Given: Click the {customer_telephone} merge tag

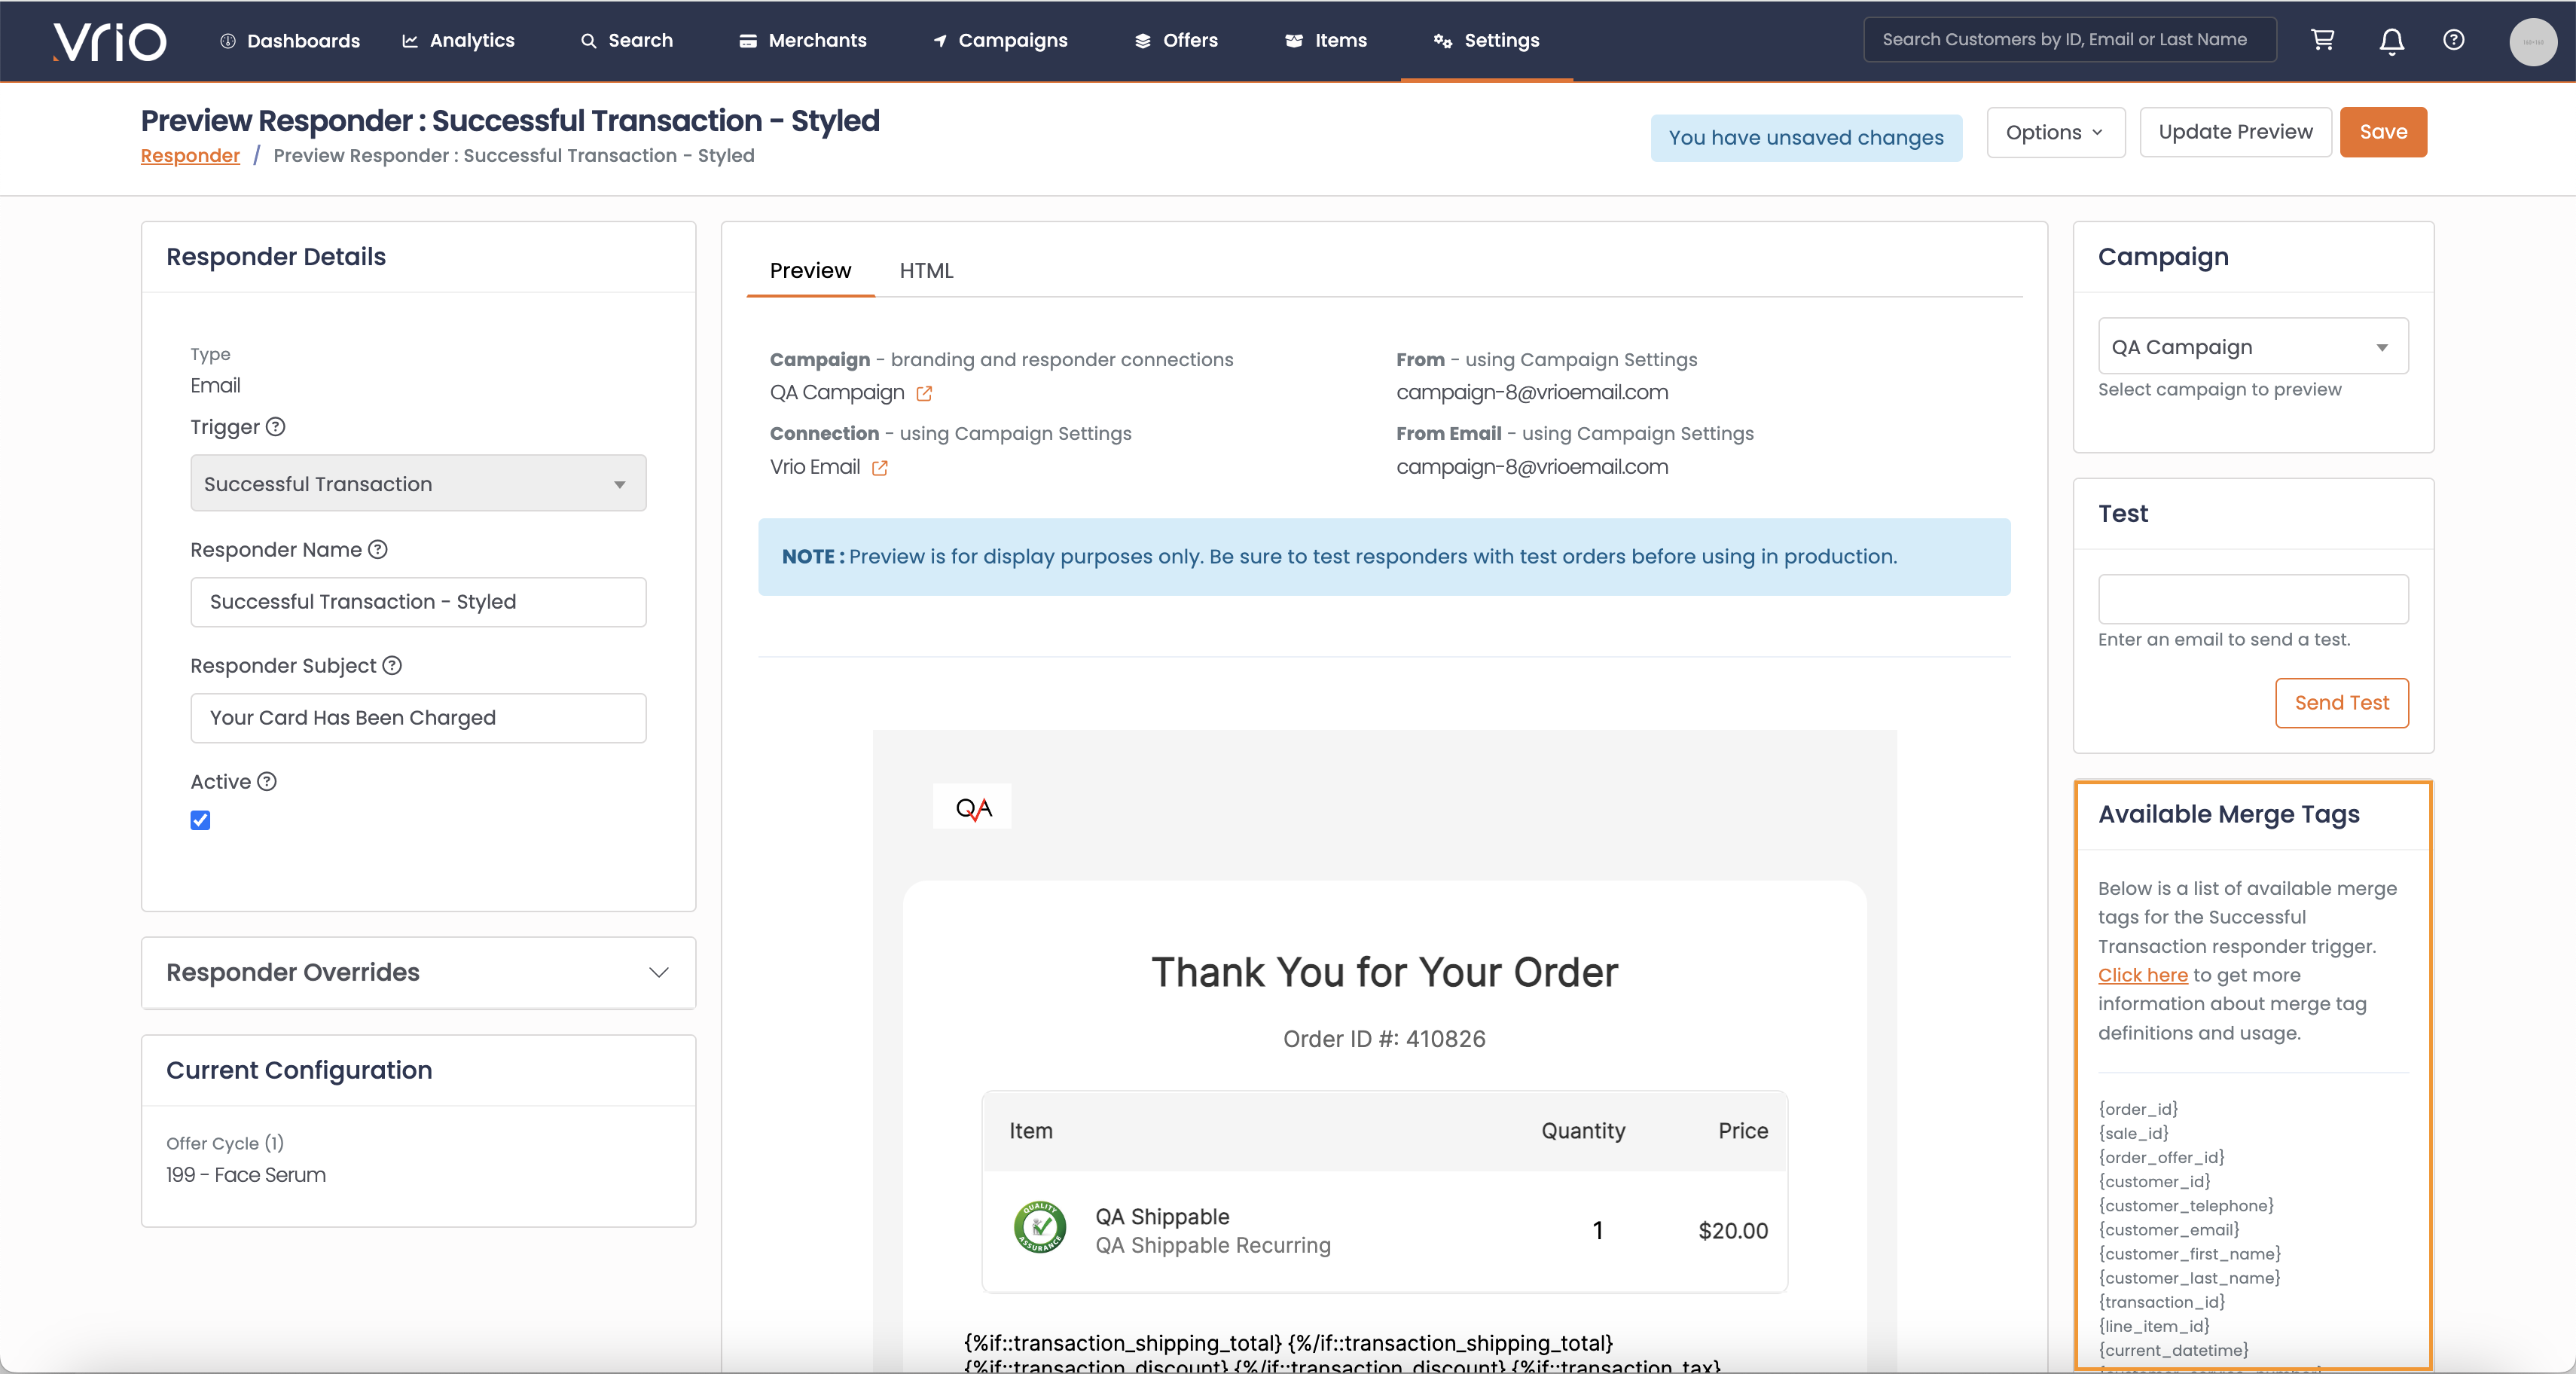Looking at the screenshot, I should 2186,1206.
